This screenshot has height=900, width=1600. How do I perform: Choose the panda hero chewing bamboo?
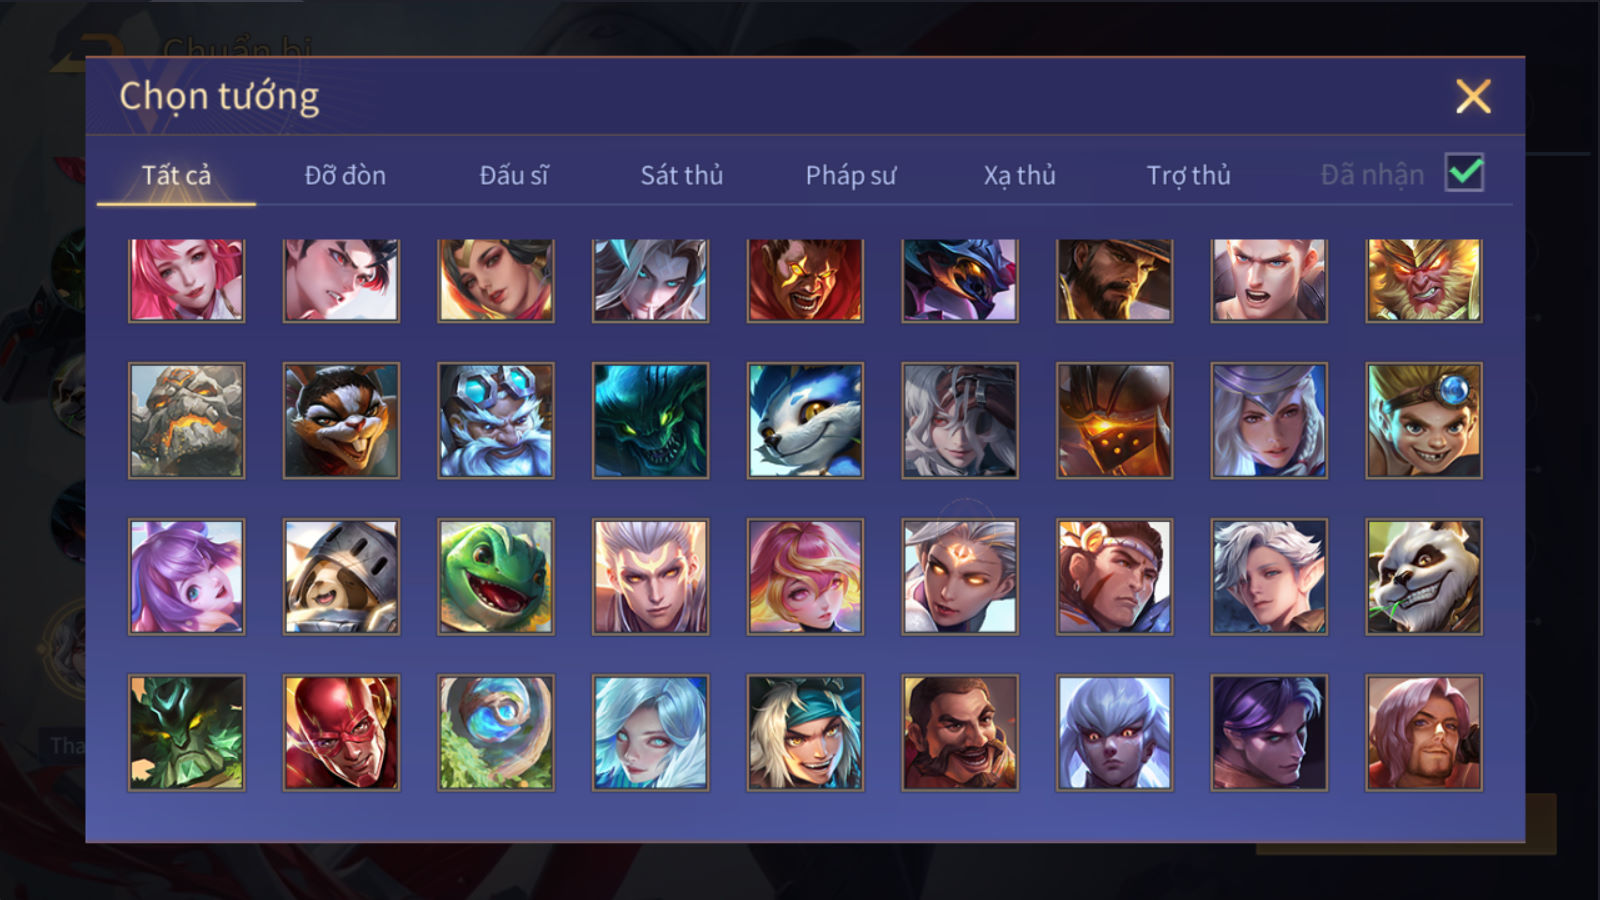(1424, 577)
